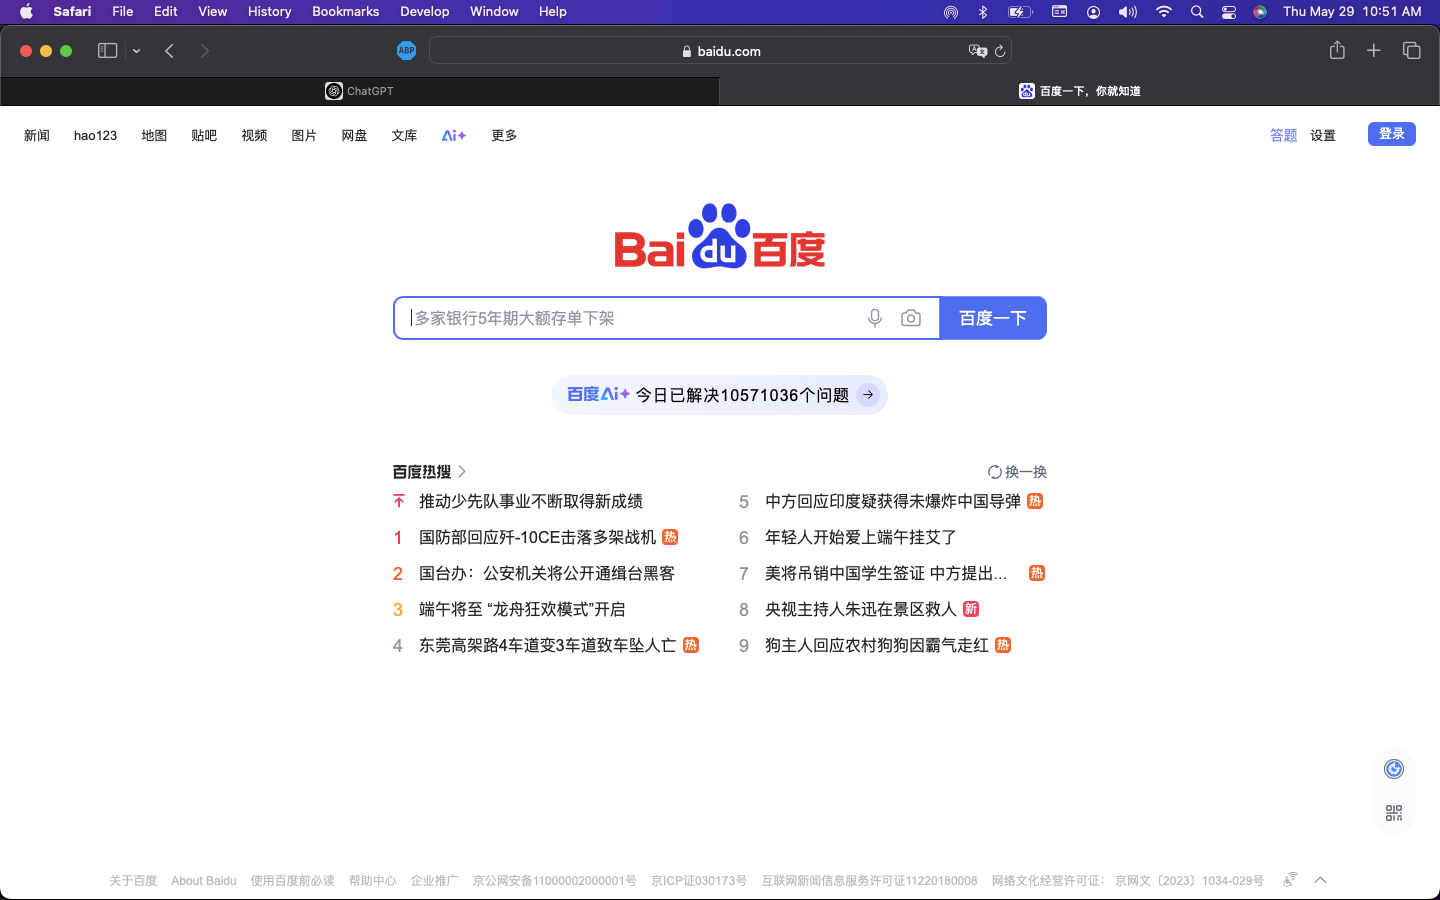
Task: Click the 登录 login button
Action: (x=1392, y=134)
